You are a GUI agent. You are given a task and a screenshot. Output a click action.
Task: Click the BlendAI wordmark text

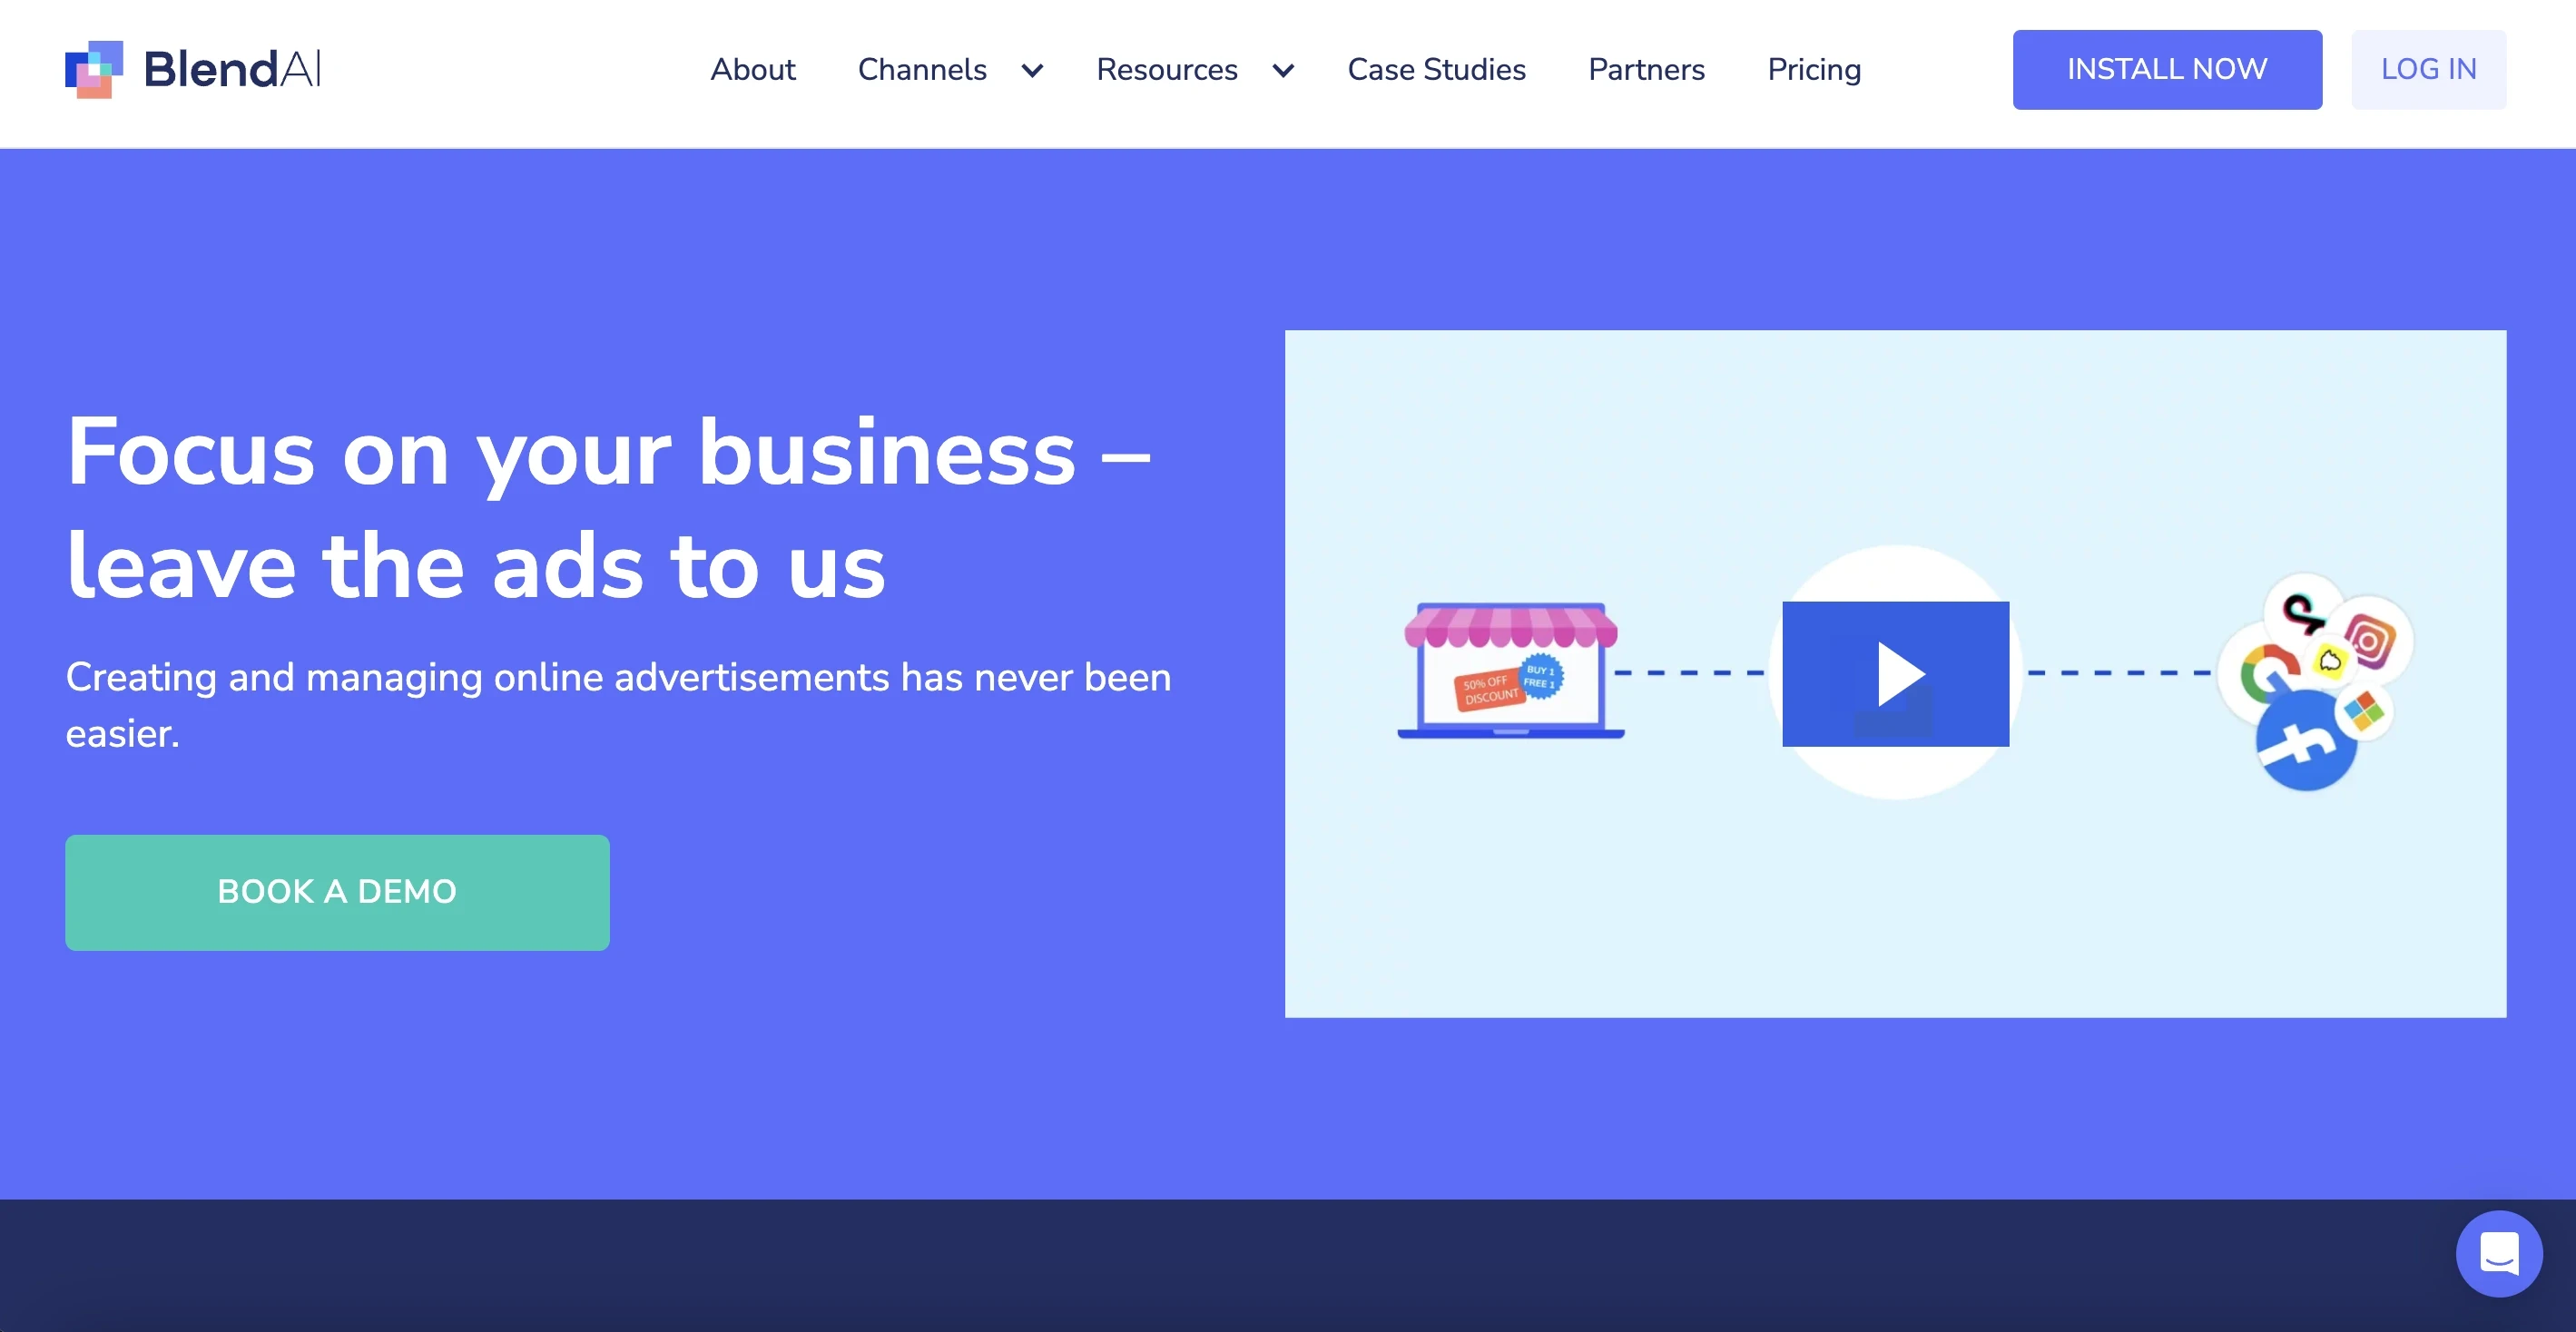coord(232,69)
